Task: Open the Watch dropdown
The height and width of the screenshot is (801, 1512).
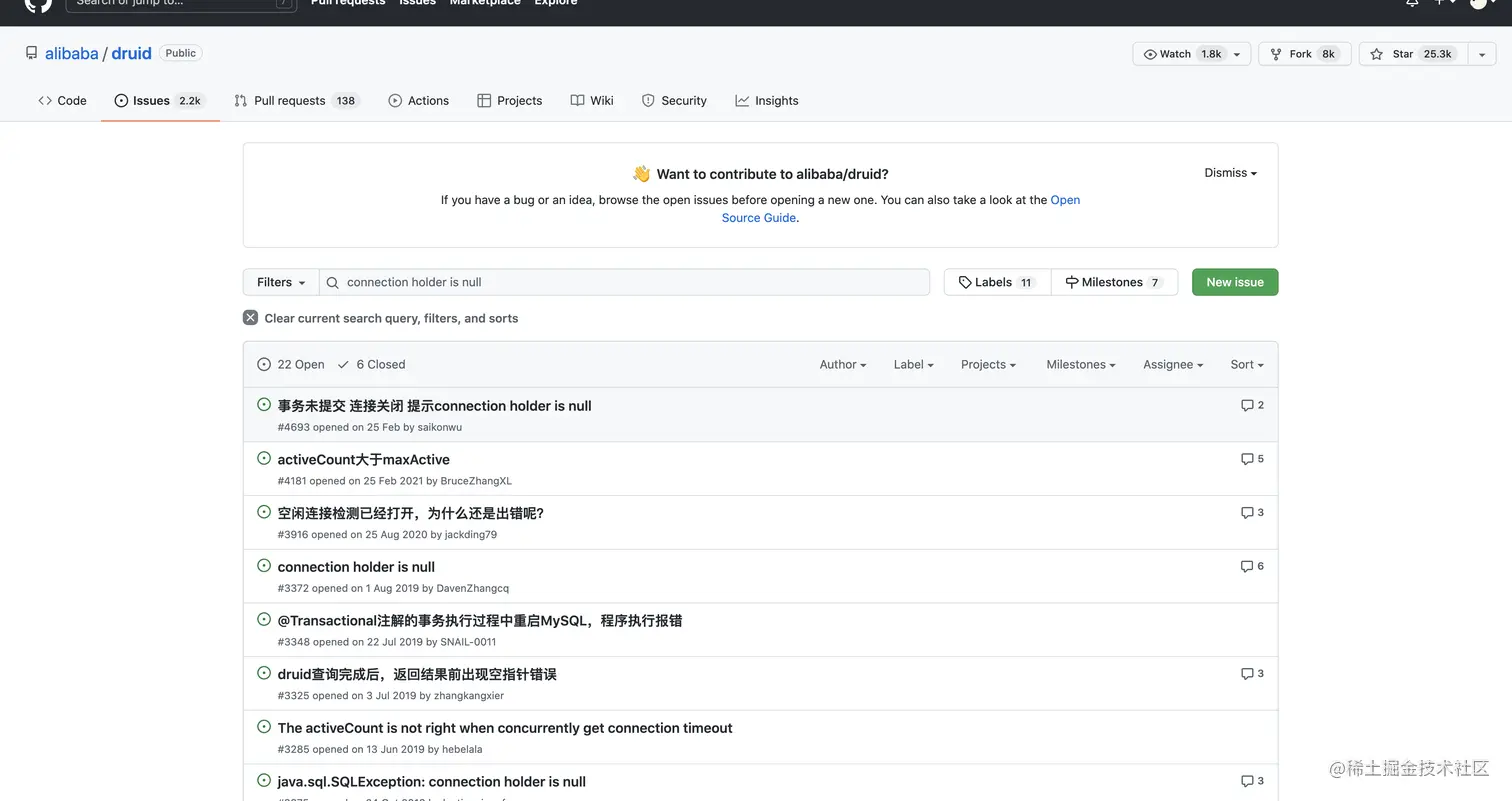Action: point(1191,54)
